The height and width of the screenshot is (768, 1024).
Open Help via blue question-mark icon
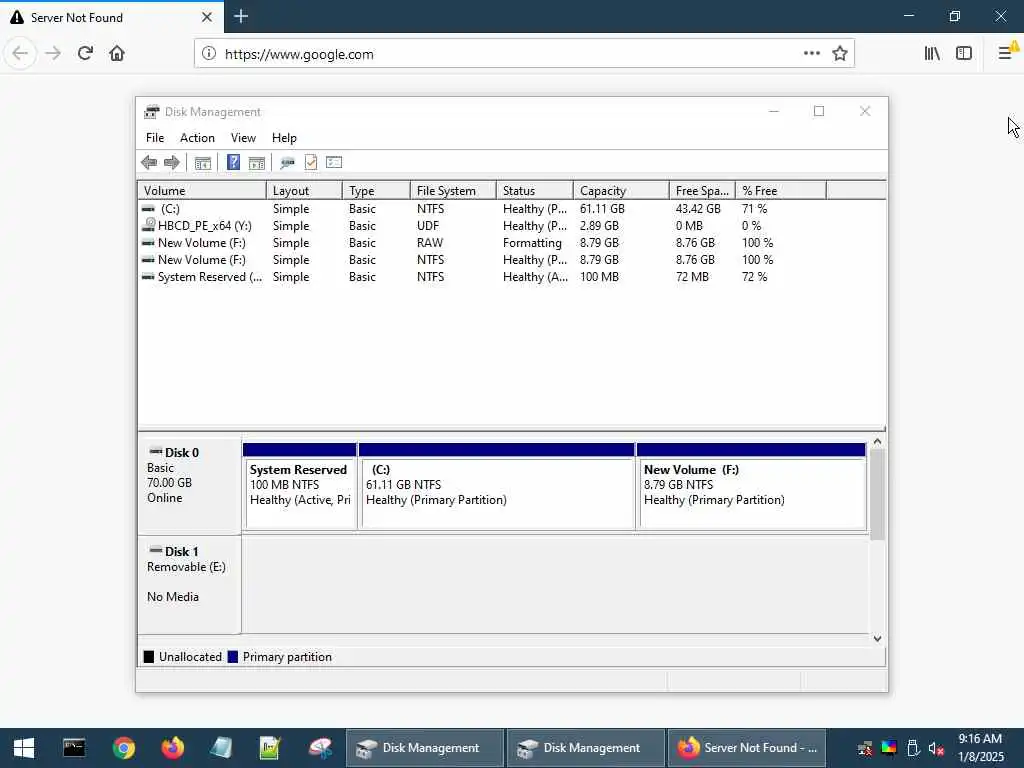233,163
